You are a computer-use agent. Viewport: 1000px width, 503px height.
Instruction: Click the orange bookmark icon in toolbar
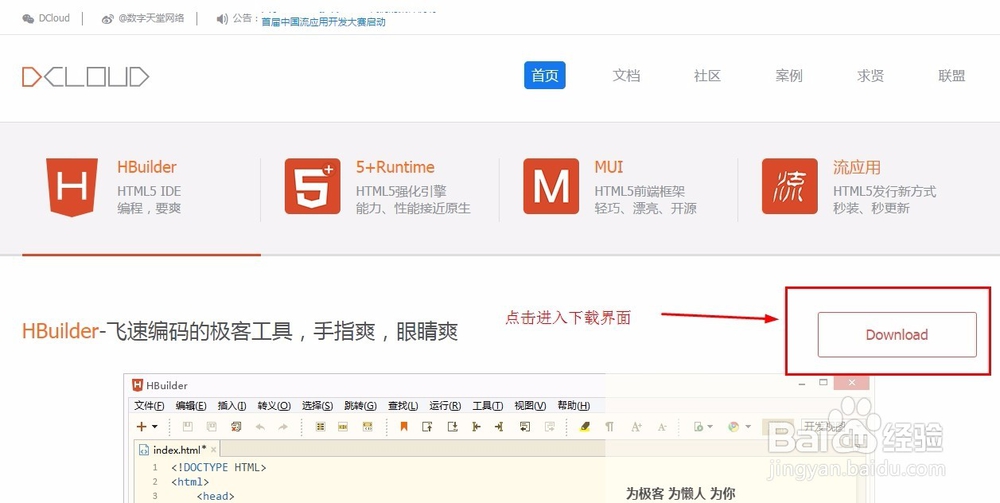click(404, 426)
